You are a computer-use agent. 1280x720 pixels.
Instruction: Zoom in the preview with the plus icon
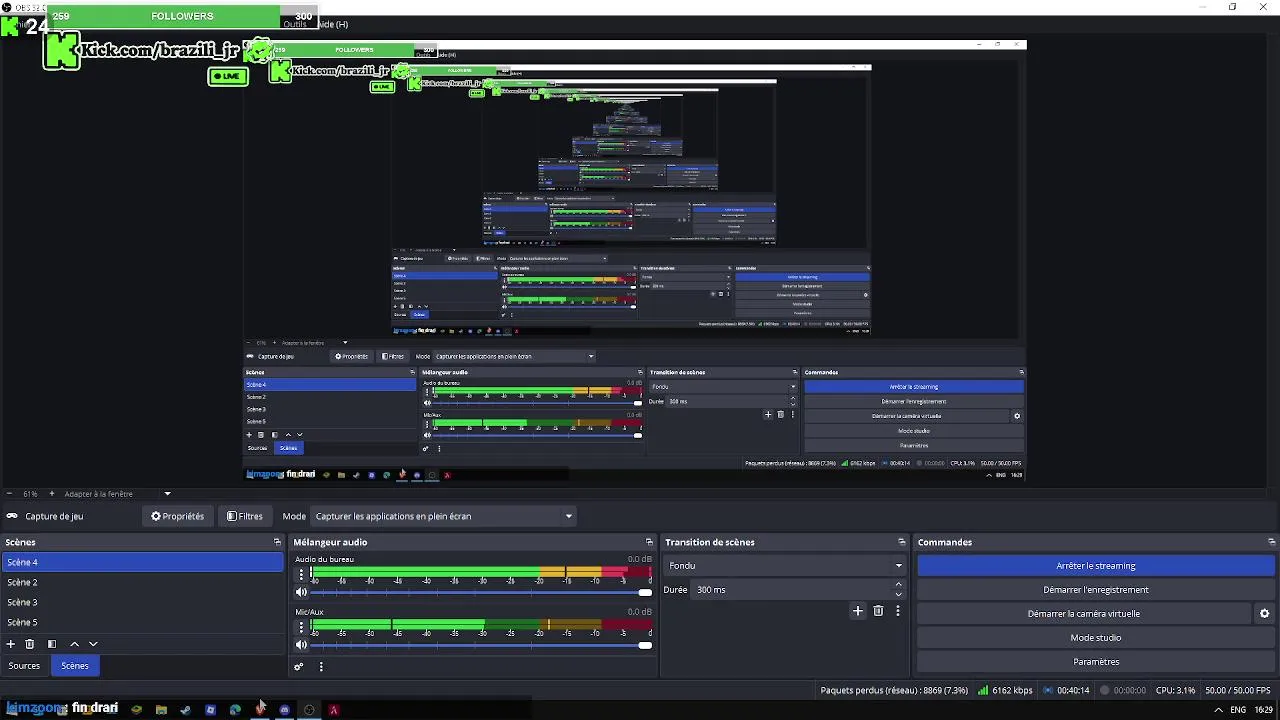[52, 494]
